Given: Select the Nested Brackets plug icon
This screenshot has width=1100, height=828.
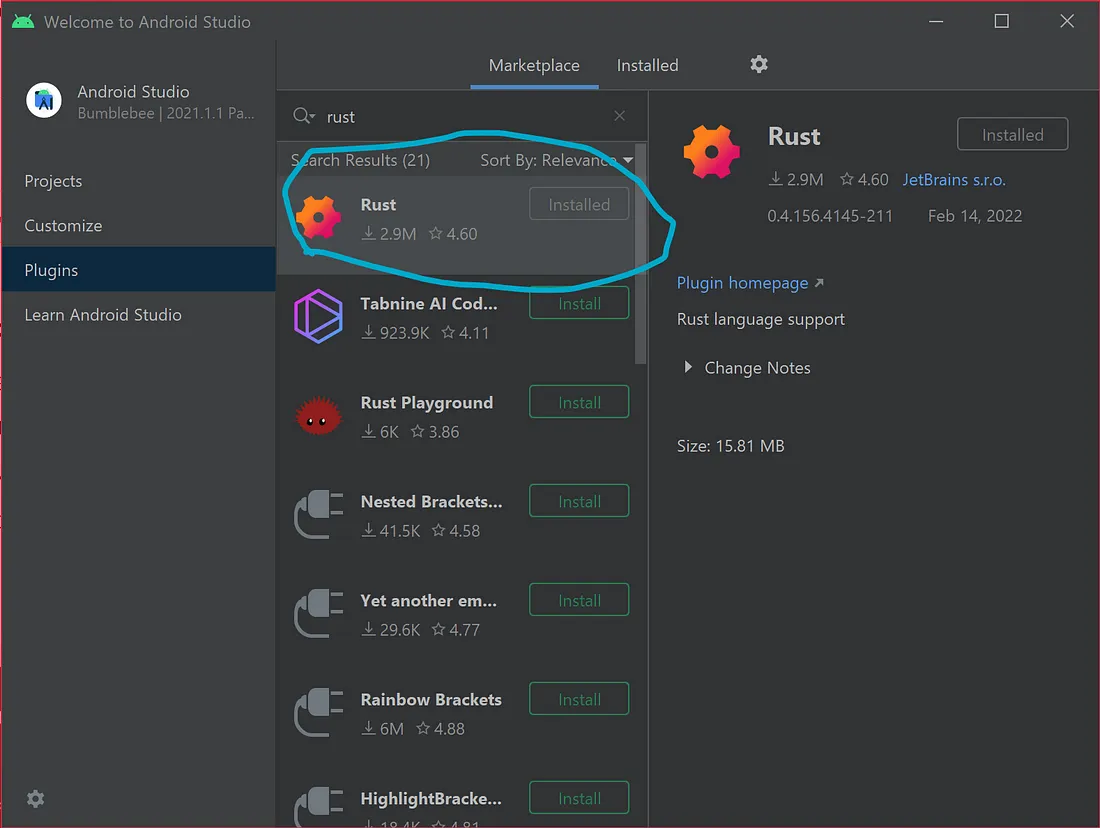Looking at the screenshot, I should [318, 514].
